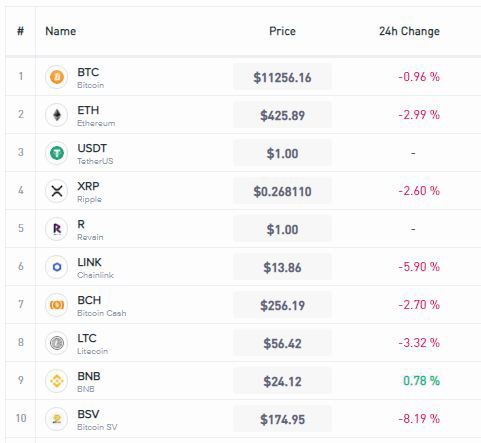Select the Bitcoin SV coin icon
Screen dimensions: 481x443
57,419
